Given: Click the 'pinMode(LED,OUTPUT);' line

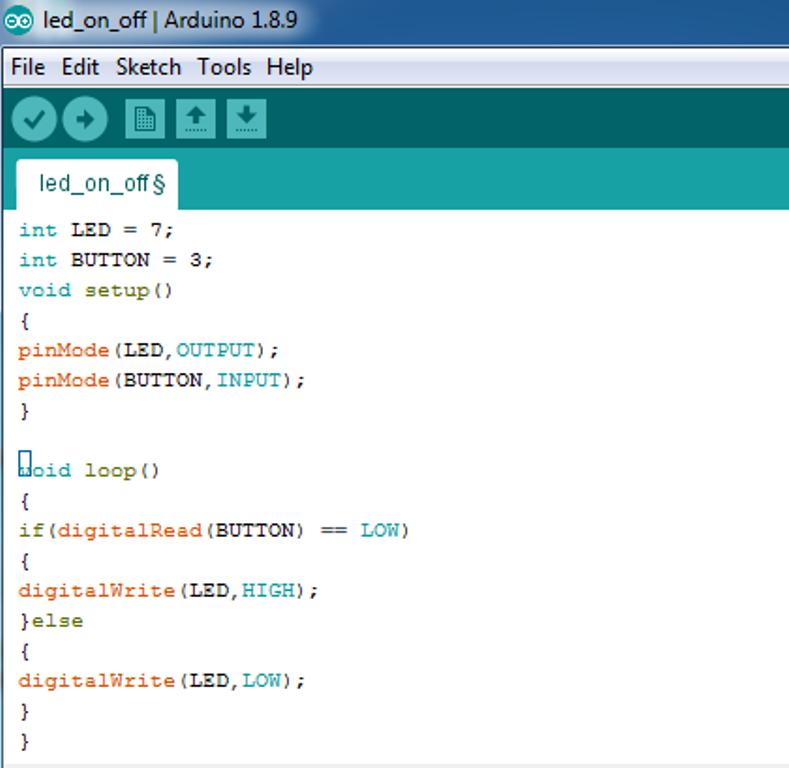Looking at the screenshot, I should [148, 350].
